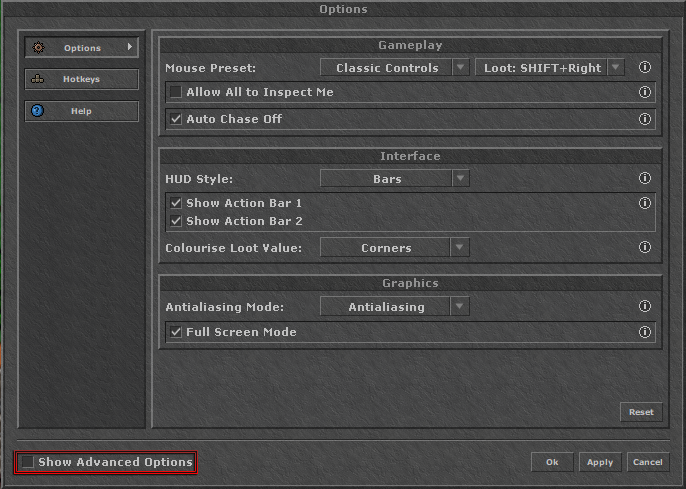Image resolution: width=686 pixels, height=489 pixels.
Task: Uncheck Show Action Bar 1
Action: [x=176, y=203]
